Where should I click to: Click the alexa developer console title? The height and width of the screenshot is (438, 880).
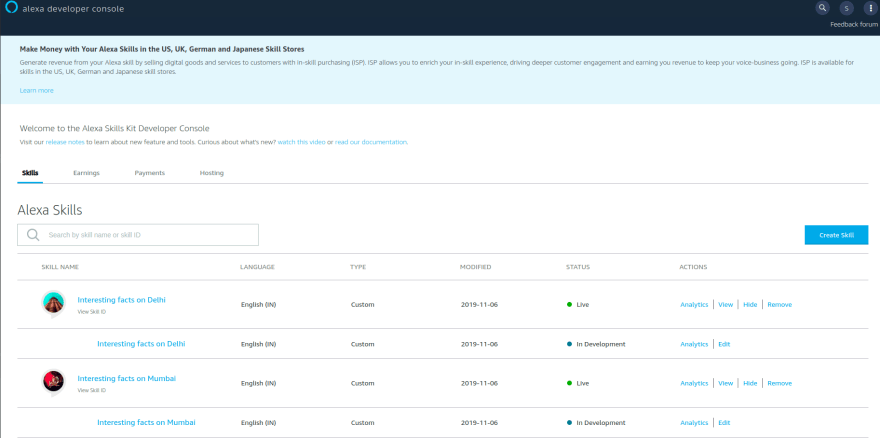[73, 9]
